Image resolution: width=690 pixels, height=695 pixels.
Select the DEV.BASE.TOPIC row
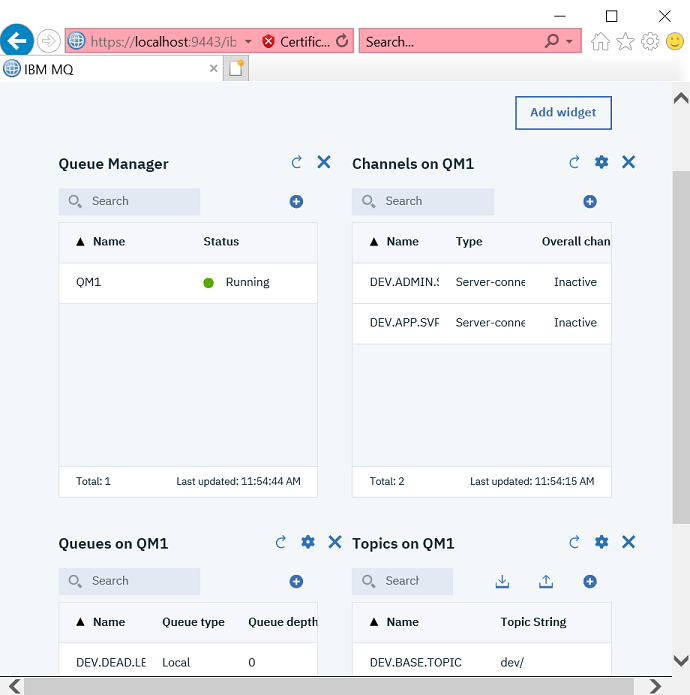click(x=482, y=661)
